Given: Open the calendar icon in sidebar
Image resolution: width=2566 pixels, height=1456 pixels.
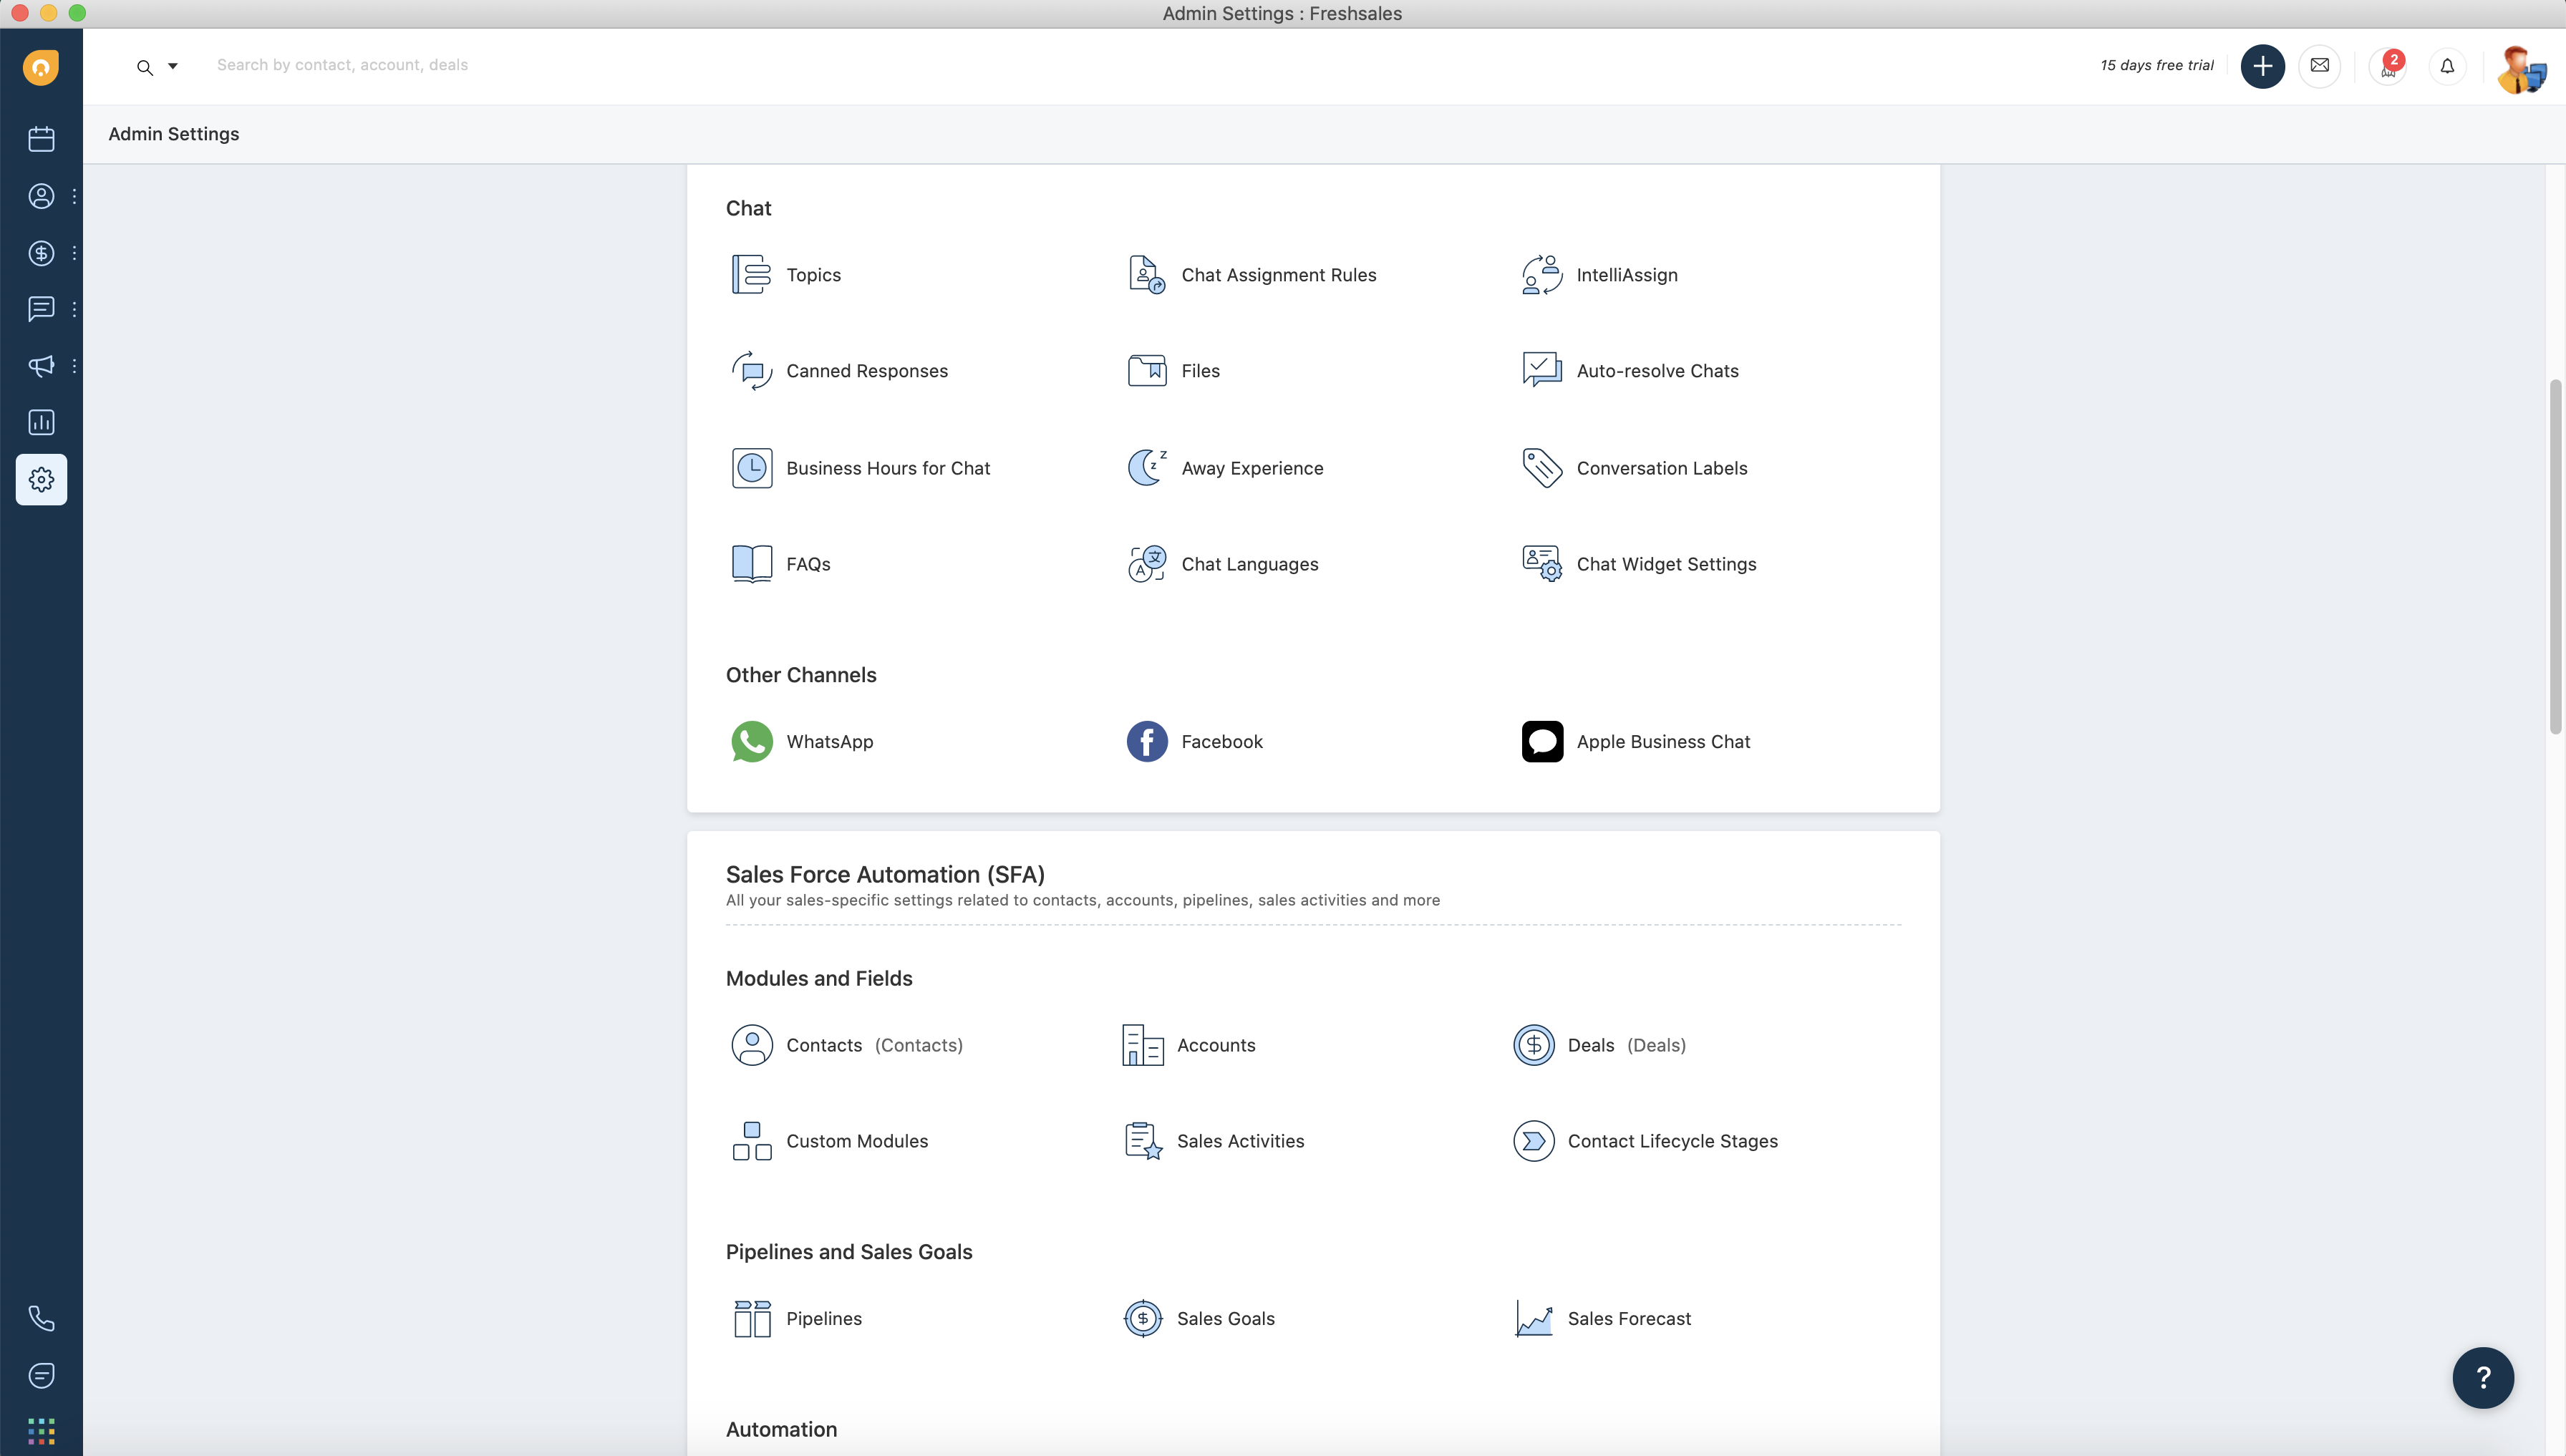Looking at the screenshot, I should 41,139.
